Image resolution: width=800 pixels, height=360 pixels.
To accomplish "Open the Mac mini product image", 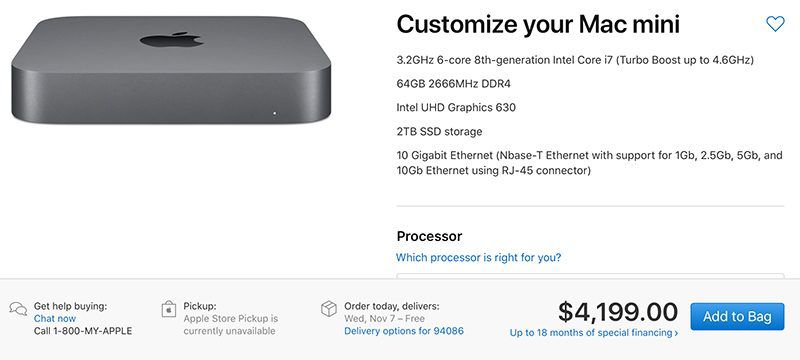I will click(171, 70).
